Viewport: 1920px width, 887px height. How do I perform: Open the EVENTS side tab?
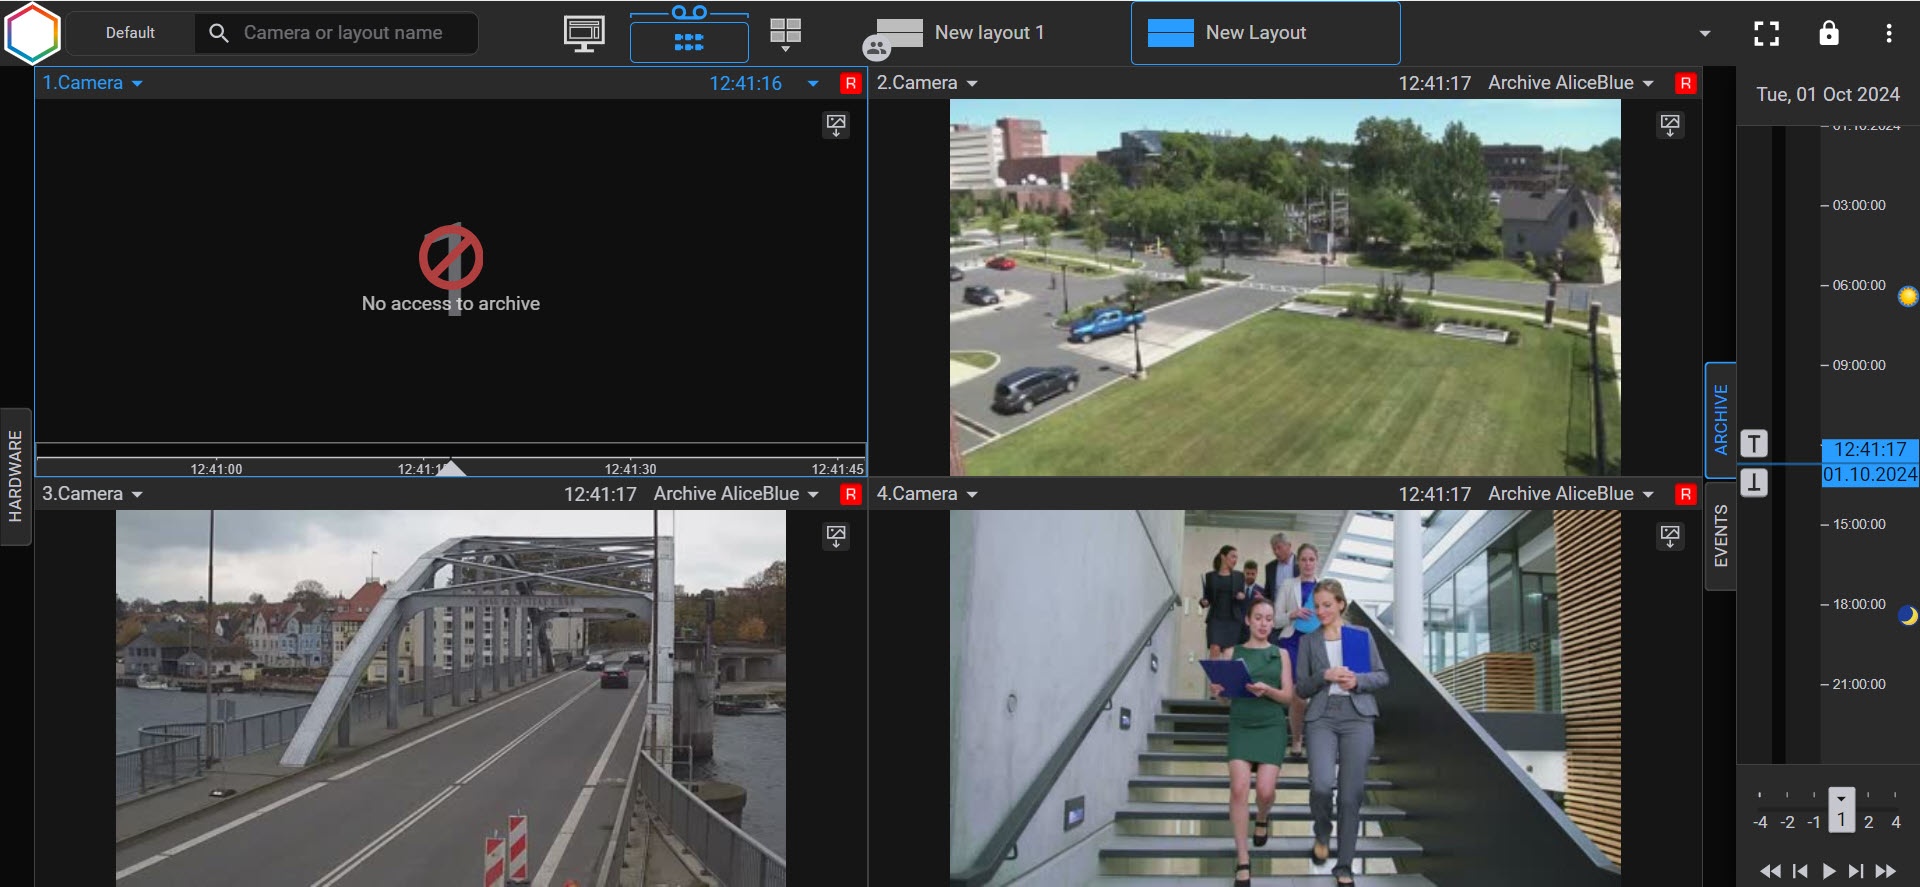(x=1720, y=536)
